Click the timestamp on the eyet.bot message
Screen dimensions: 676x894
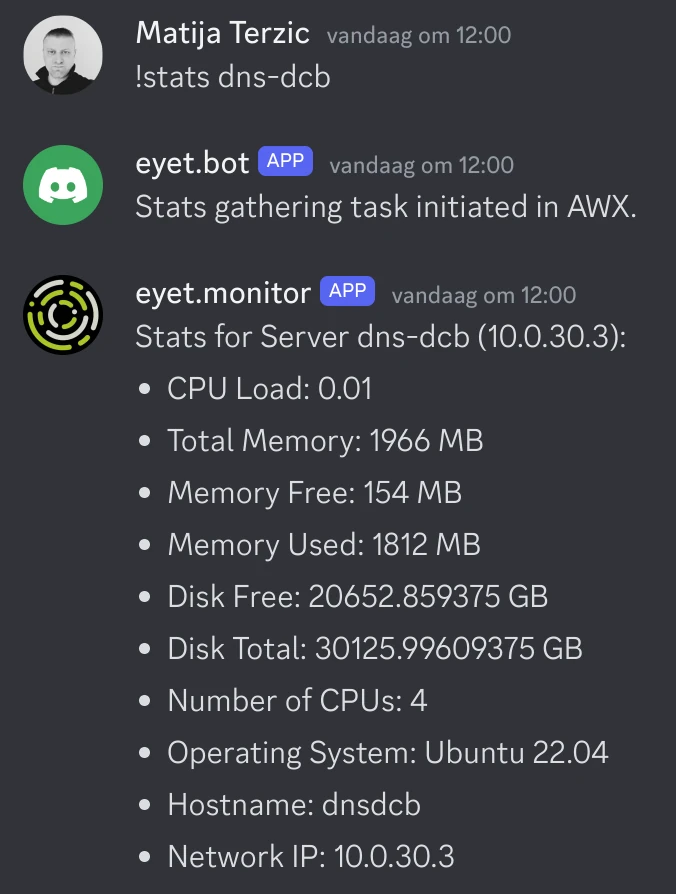point(422,165)
